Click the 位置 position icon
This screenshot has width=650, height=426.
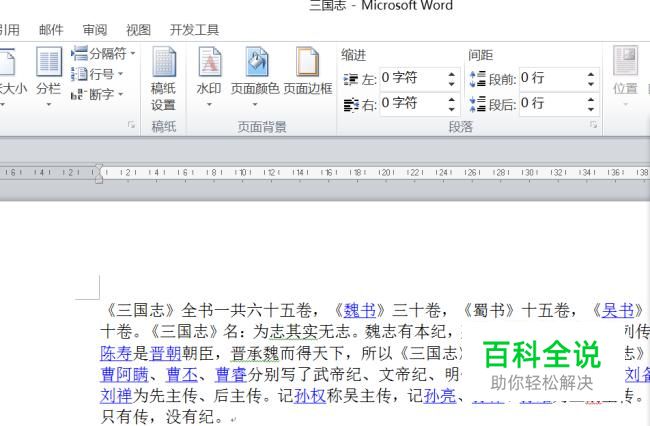pyautogui.click(x=625, y=76)
